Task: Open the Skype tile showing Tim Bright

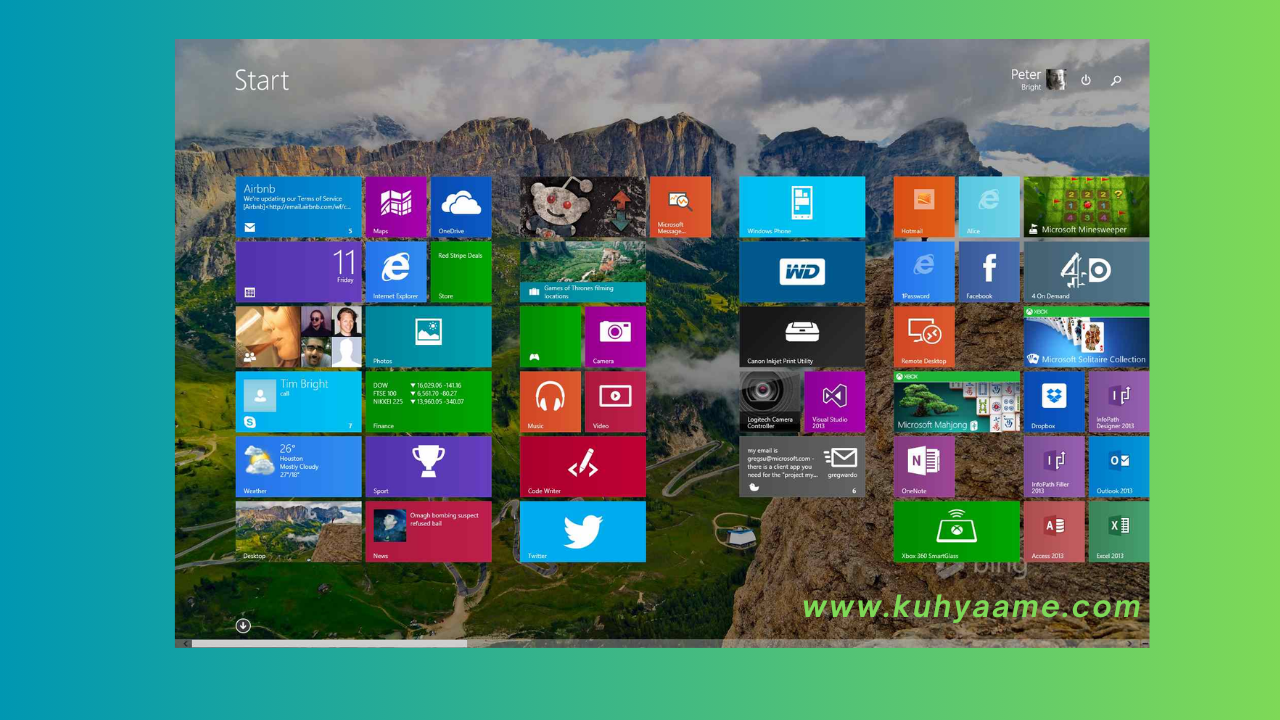Action: tap(298, 402)
